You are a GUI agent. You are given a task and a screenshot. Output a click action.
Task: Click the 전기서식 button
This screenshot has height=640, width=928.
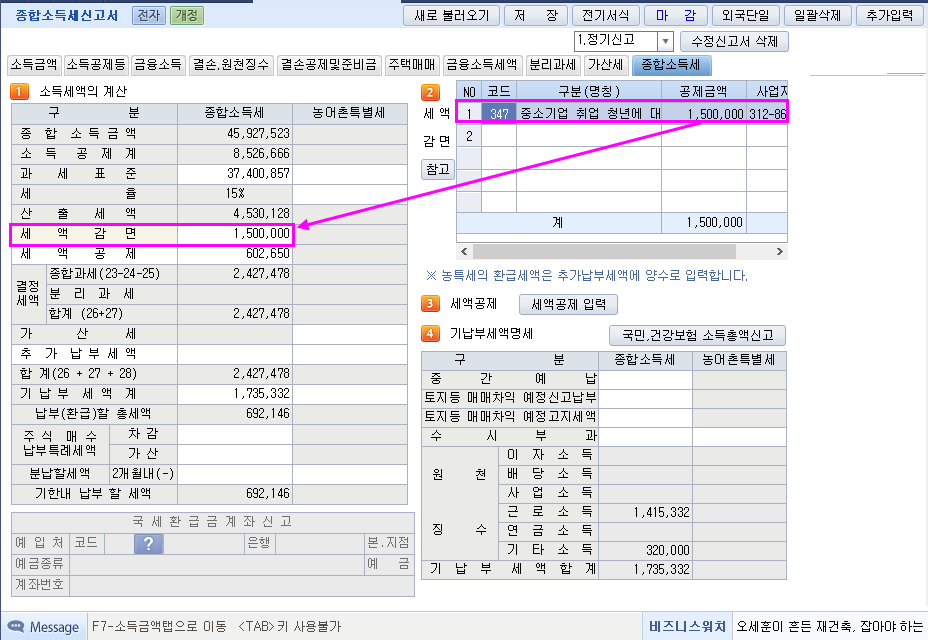pyautogui.click(x=605, y=15)
